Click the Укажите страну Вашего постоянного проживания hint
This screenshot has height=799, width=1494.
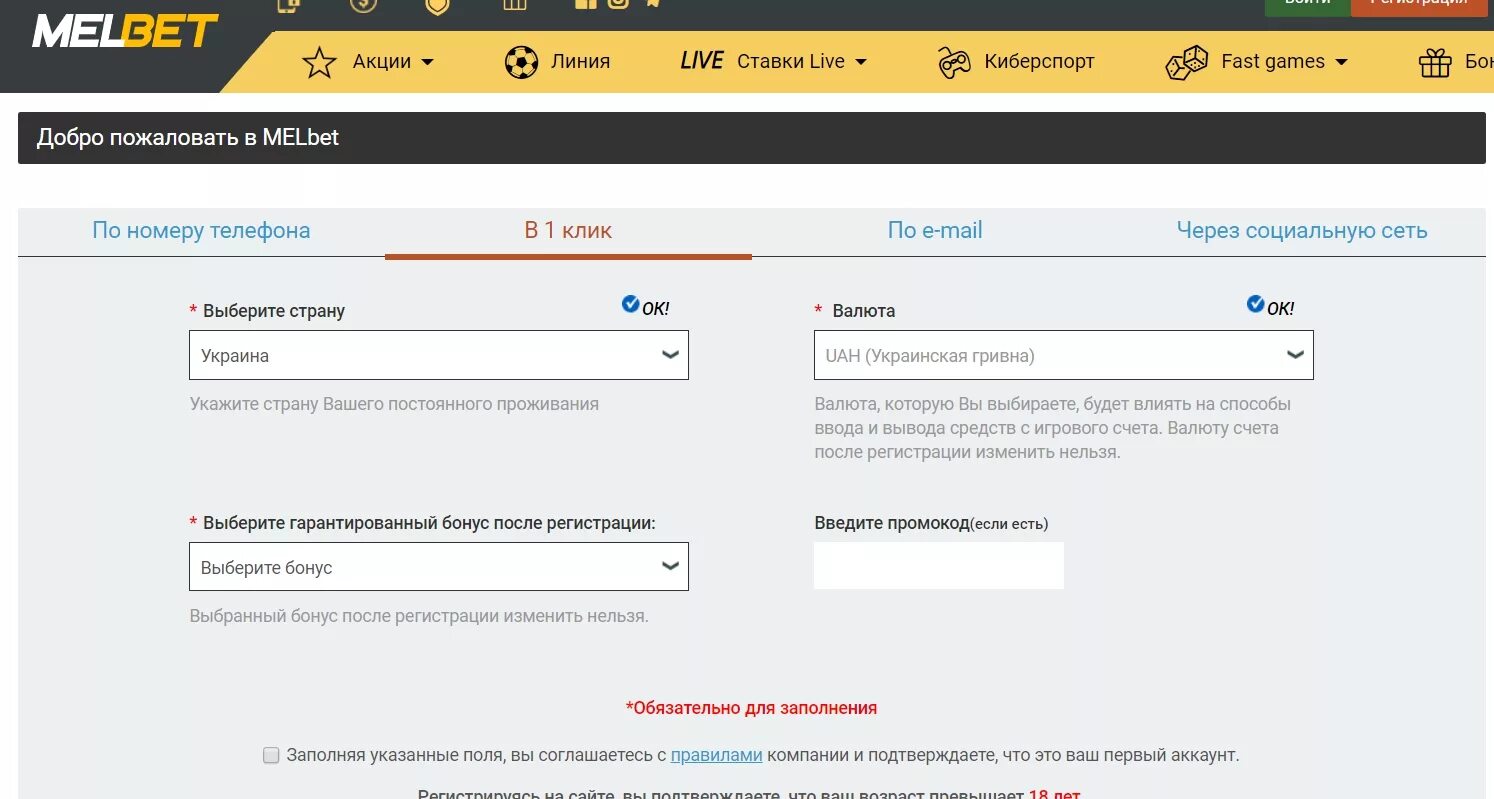point(394,405)
